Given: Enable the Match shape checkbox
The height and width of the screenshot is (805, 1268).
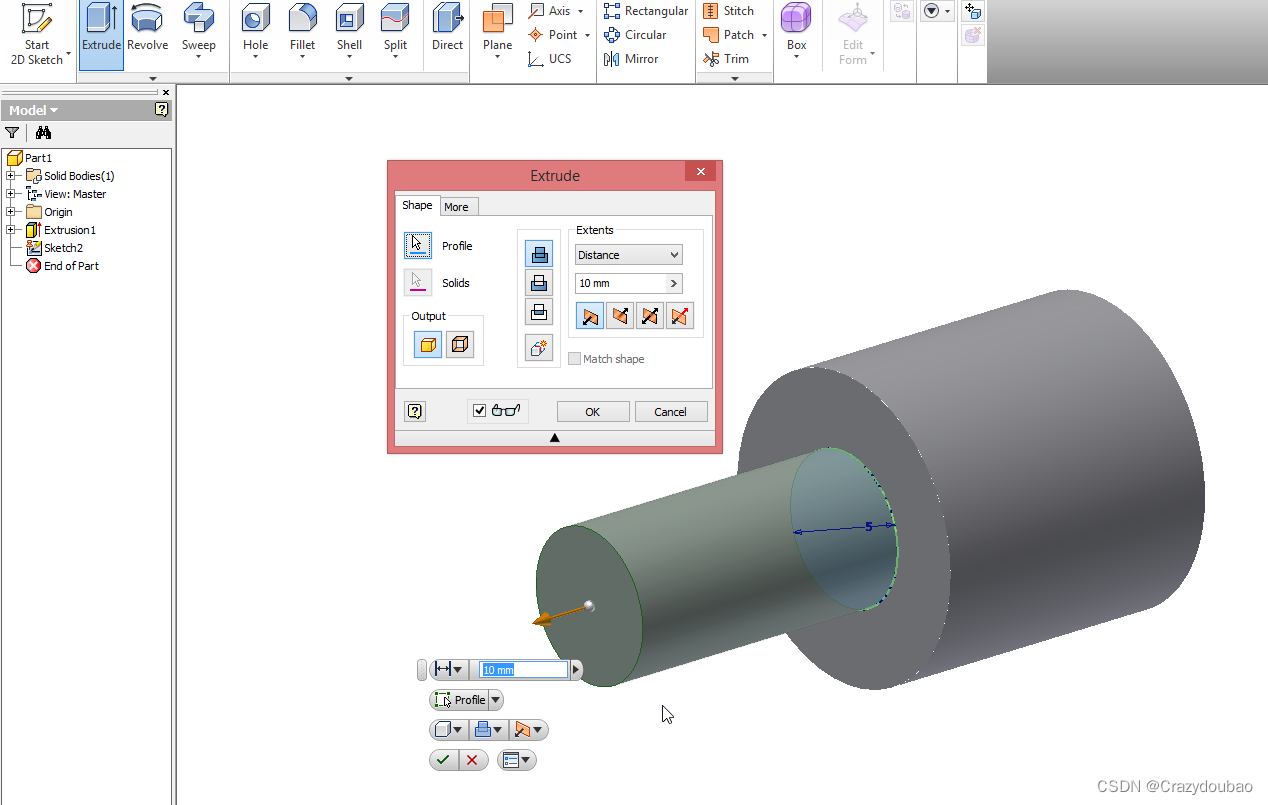Looking at the screenshot, I should coord(575,359).
